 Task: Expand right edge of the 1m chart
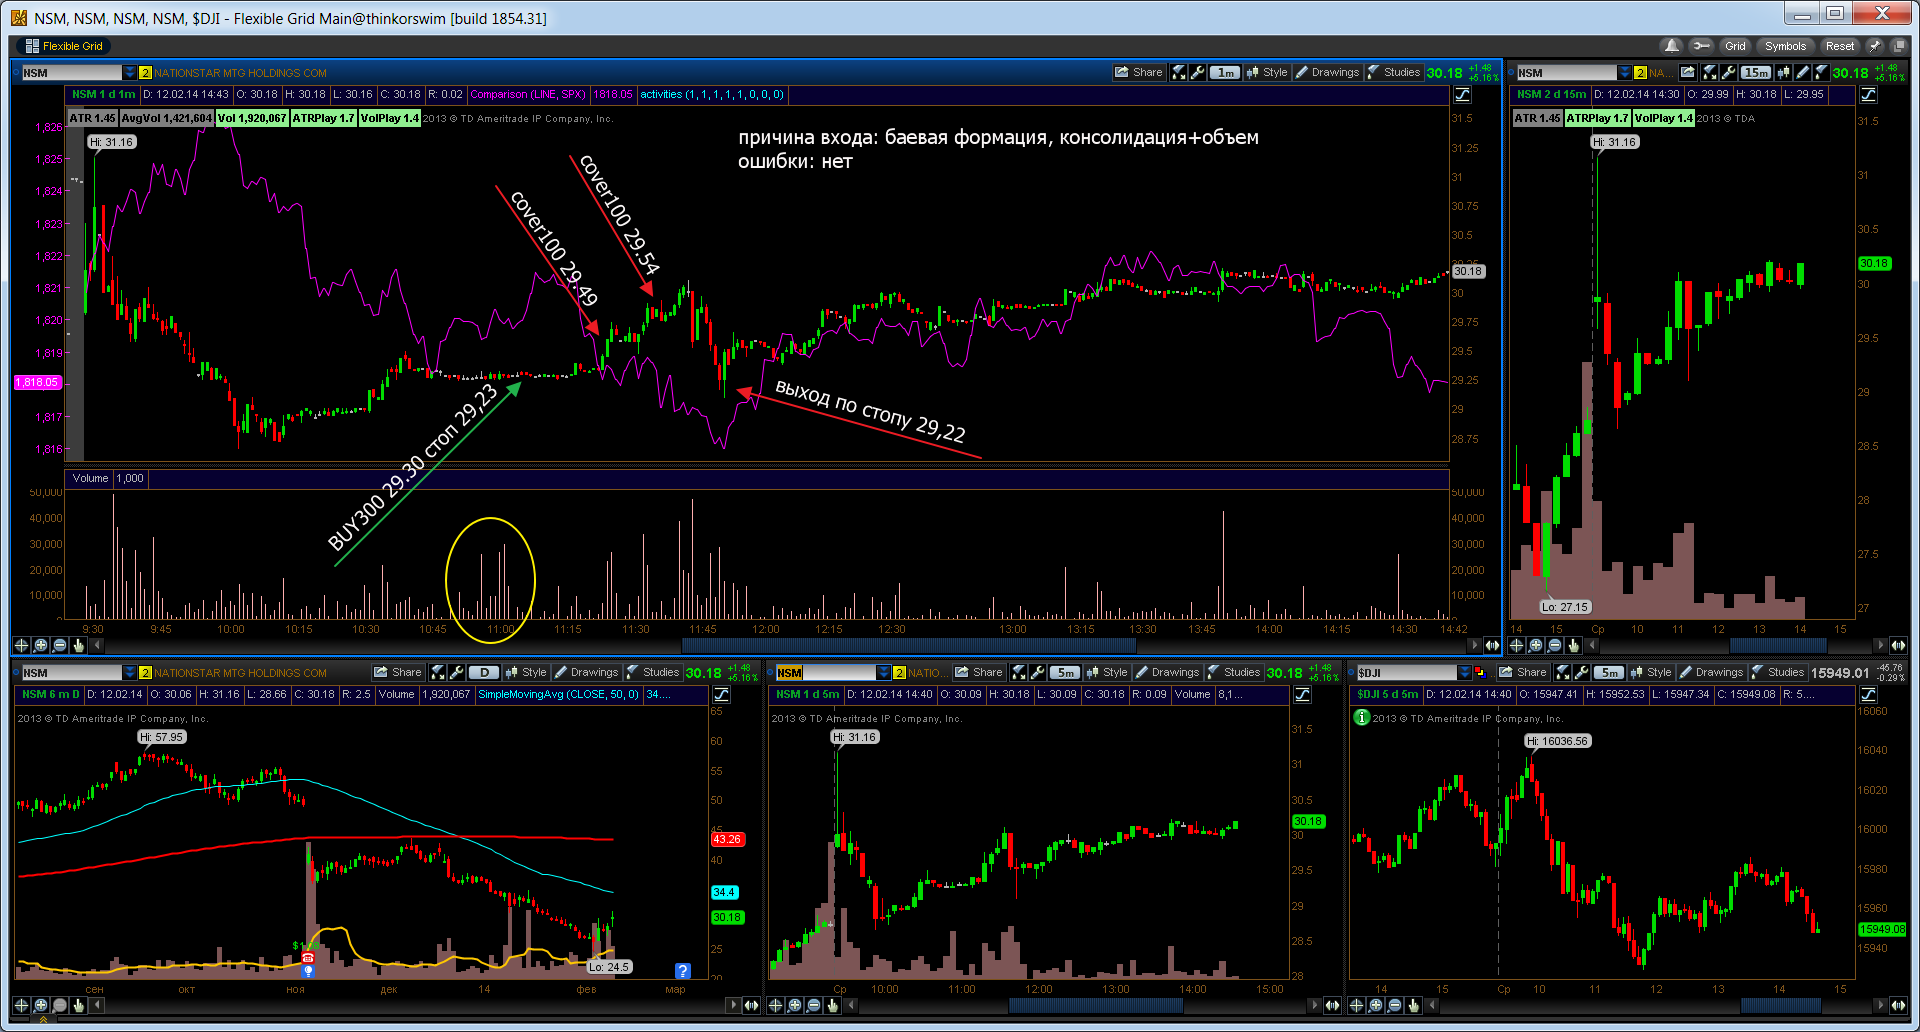(x=1492, y=645)
